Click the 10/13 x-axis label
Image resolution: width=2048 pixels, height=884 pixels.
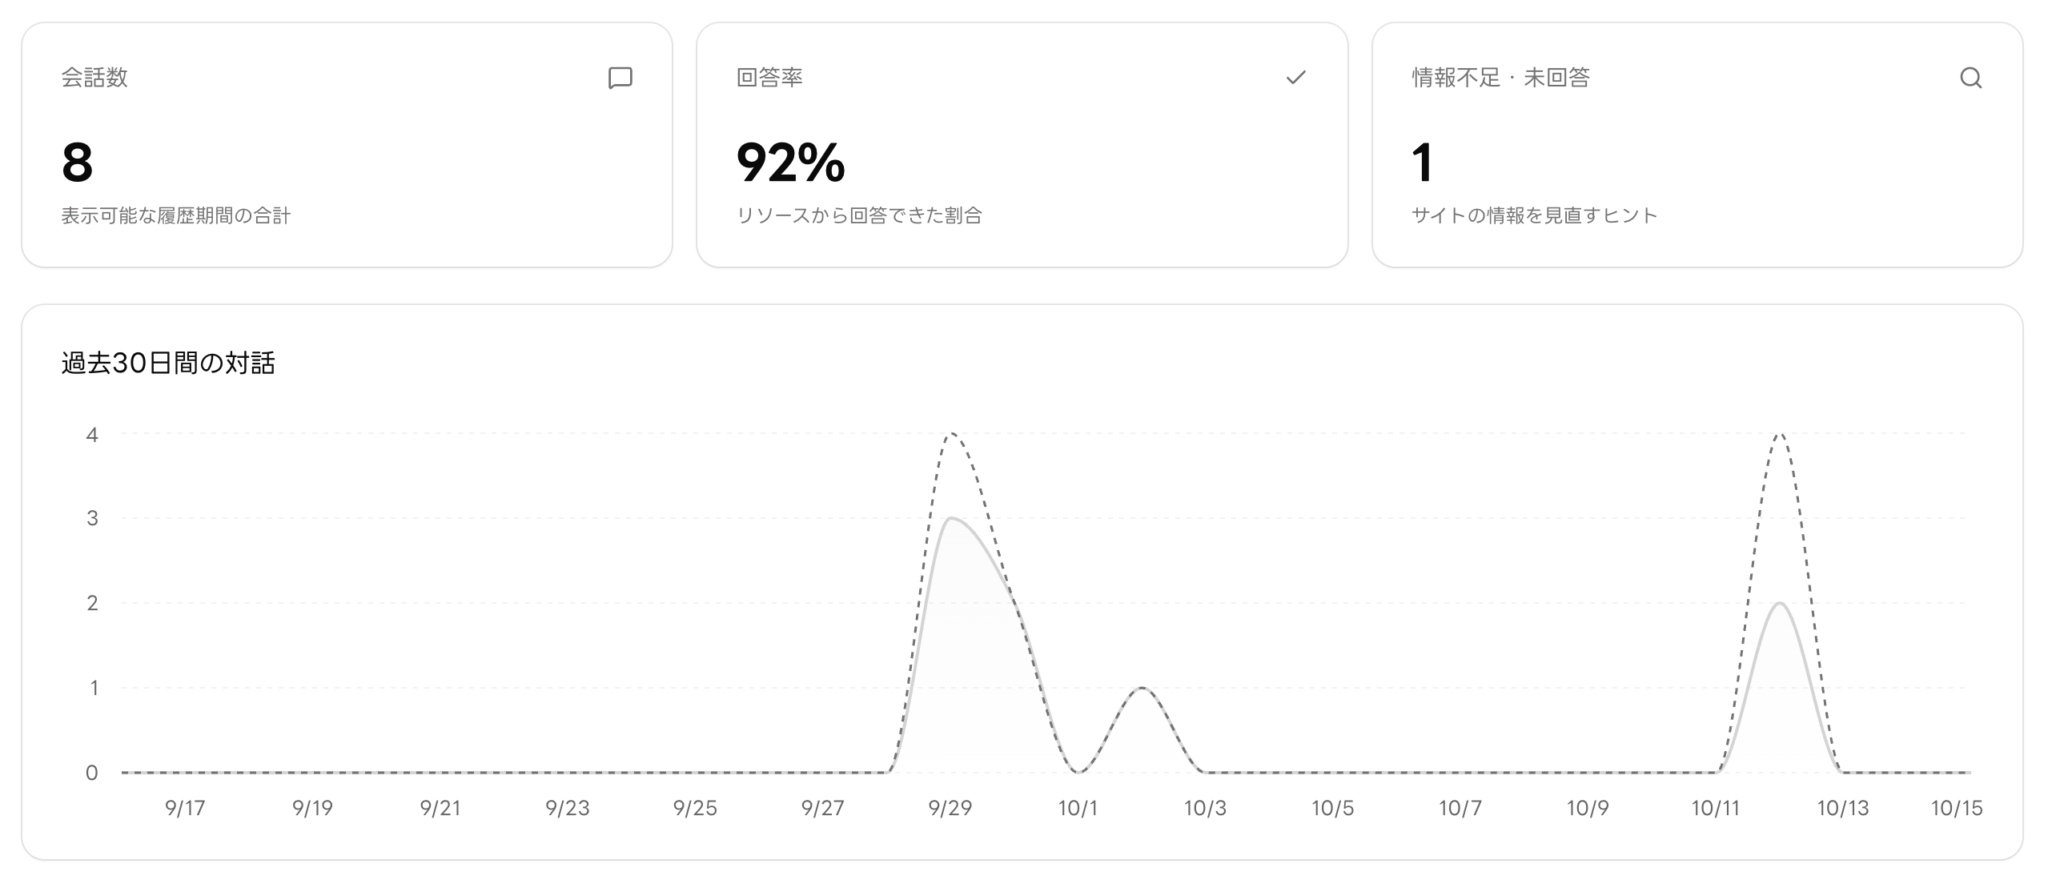coord(1843,808)
